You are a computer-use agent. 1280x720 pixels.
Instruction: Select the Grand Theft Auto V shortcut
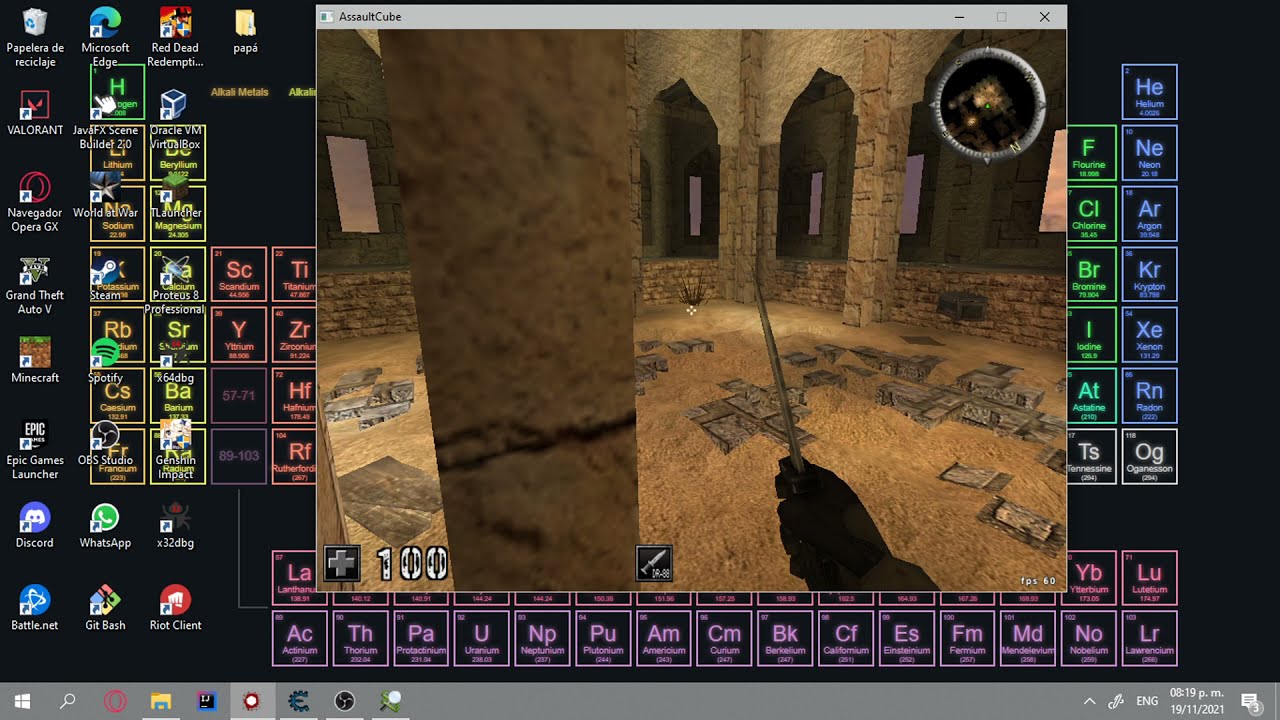coord(35,286)
